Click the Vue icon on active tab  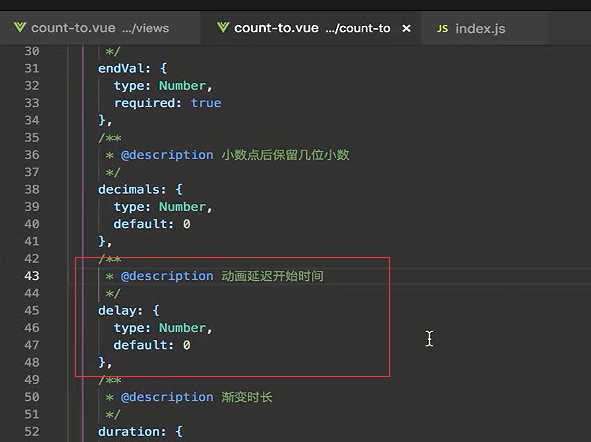[x=223, y=27]
